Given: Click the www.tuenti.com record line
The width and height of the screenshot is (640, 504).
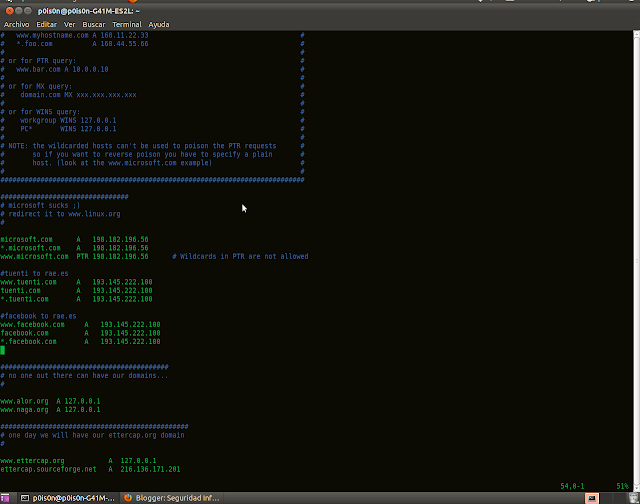Looking at the screenshot, I should (76, 282).
